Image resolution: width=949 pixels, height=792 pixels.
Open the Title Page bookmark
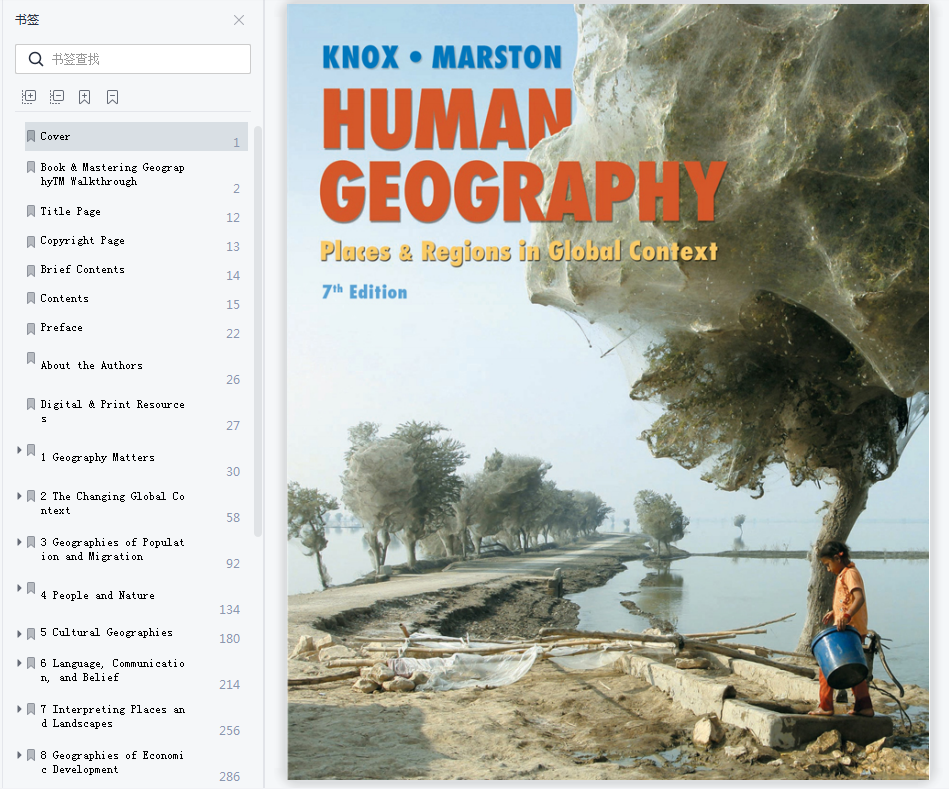click(x=71, y=211)
